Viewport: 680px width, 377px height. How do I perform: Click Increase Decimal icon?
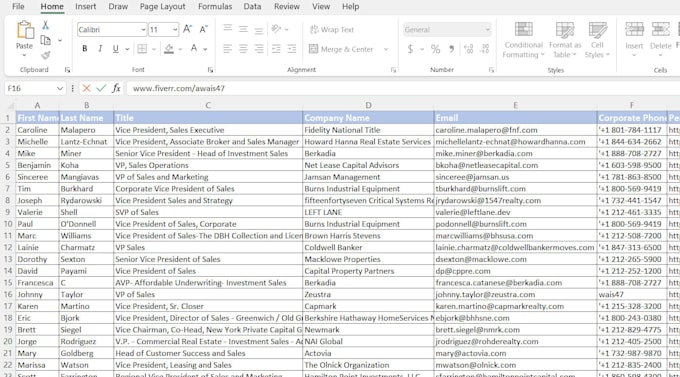(468, 49)
